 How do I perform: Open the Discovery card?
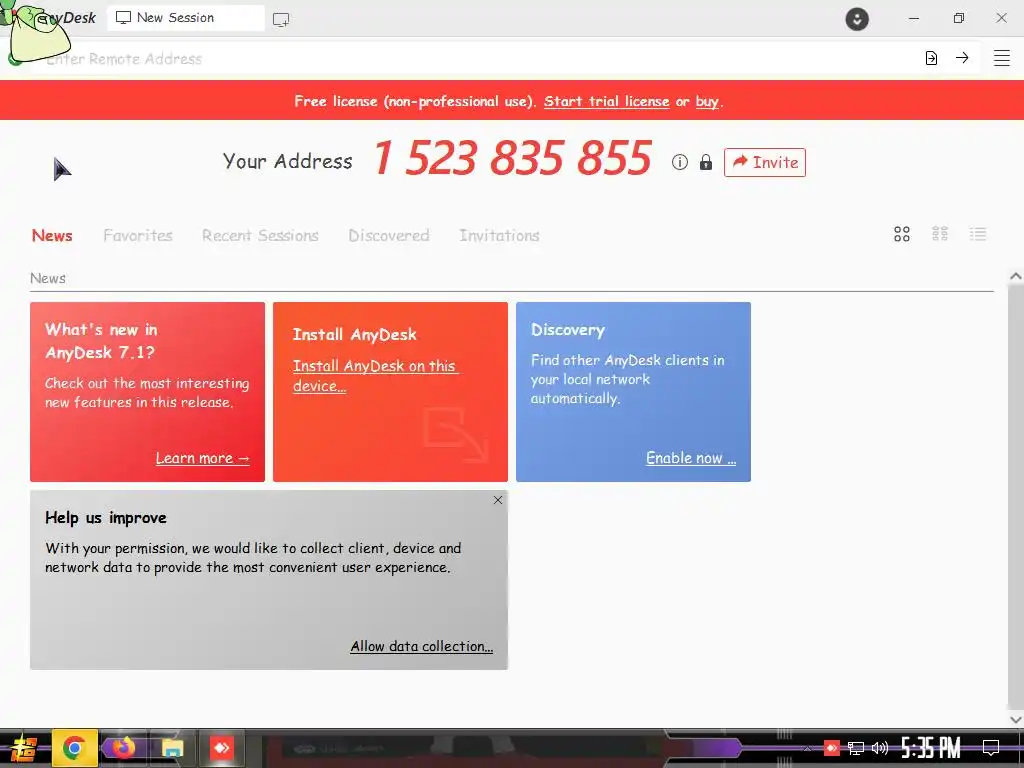tap(633, 392)
